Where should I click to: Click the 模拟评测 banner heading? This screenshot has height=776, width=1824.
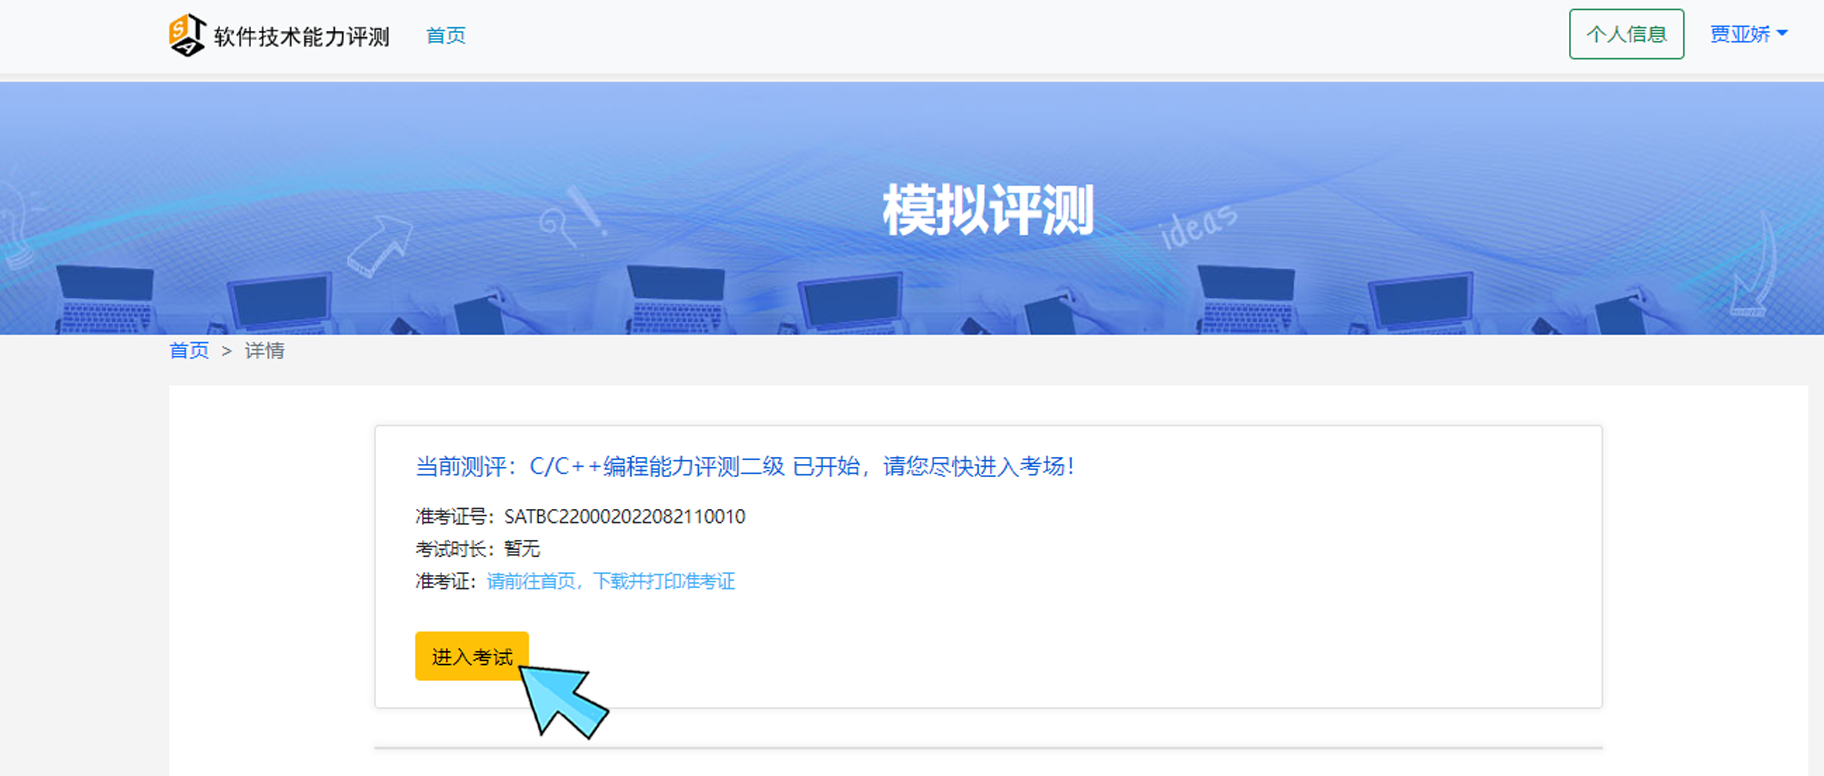click(x=988, y=211)
